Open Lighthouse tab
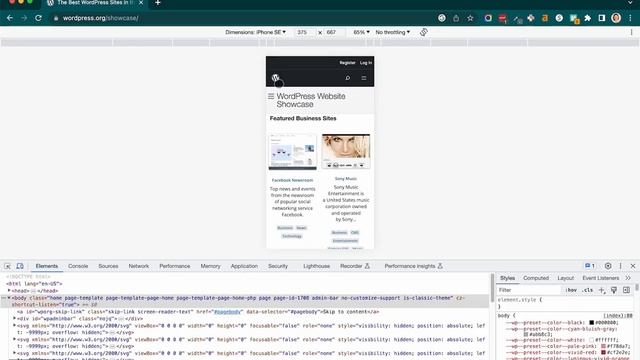Viewport: 640px width, 360px height. click(x=316, y=266)
